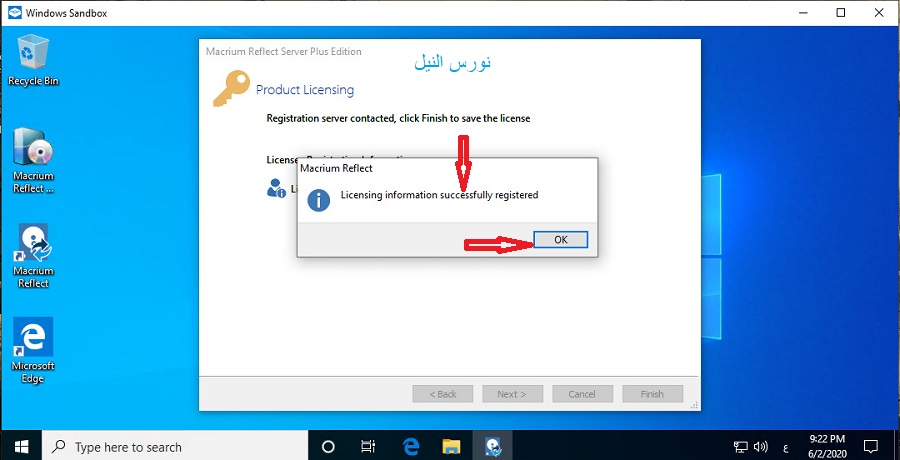Select the Macrium Reflect shortcut icon
900x460 pixels.
[33, 256]
